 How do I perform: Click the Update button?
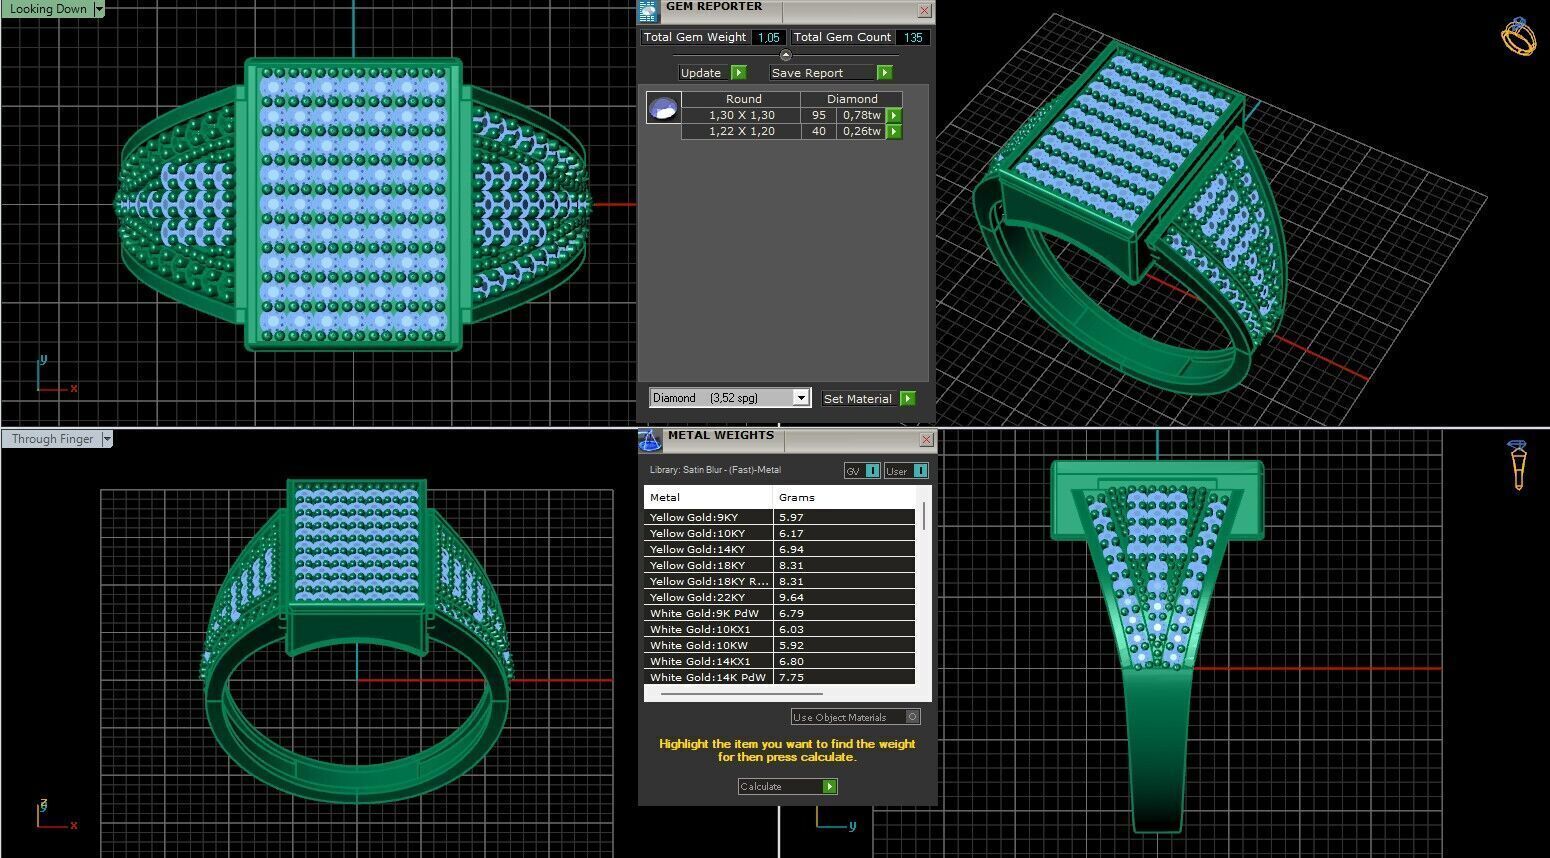point(701,72)
